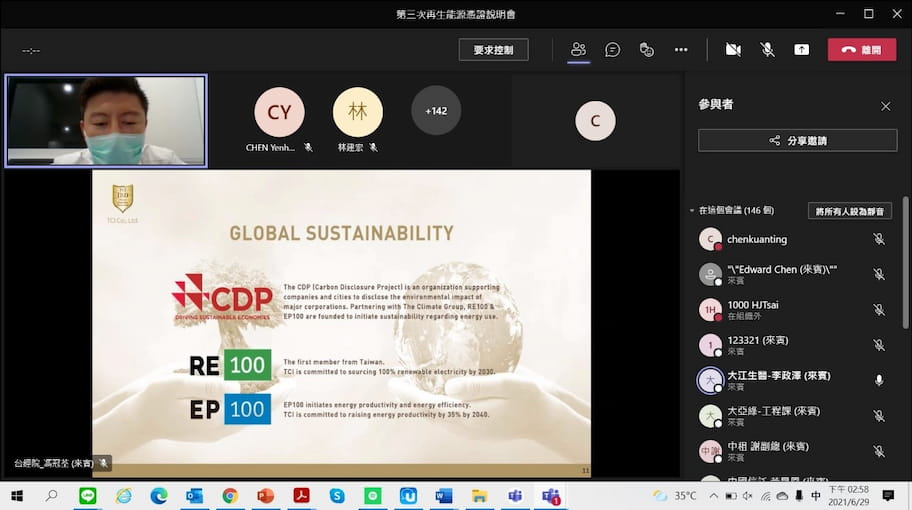Click the mic icon beside chenkuanting
912x510 pixels.
point(879,239)
